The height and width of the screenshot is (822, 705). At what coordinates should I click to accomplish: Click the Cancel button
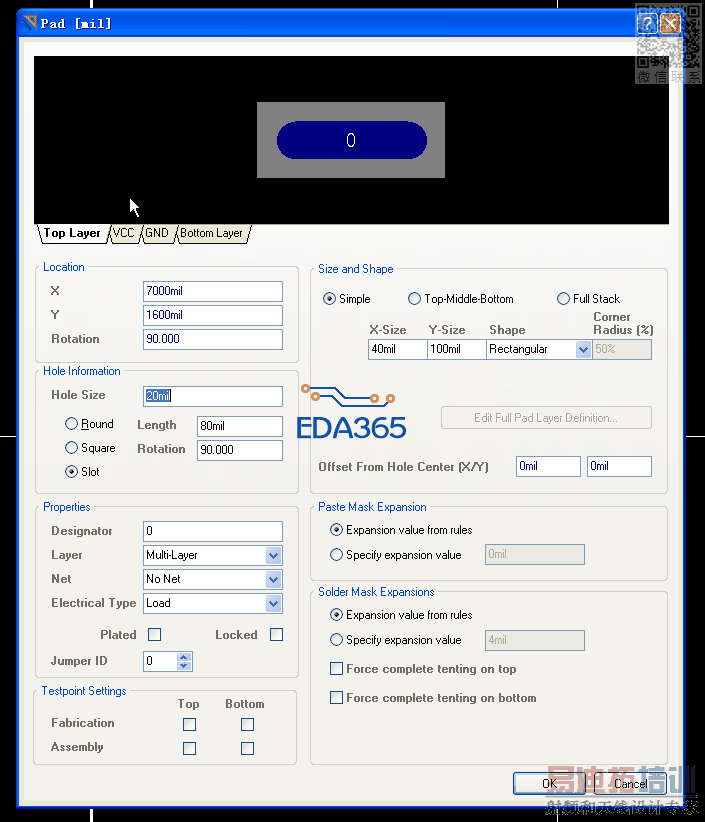click(631, 783)
